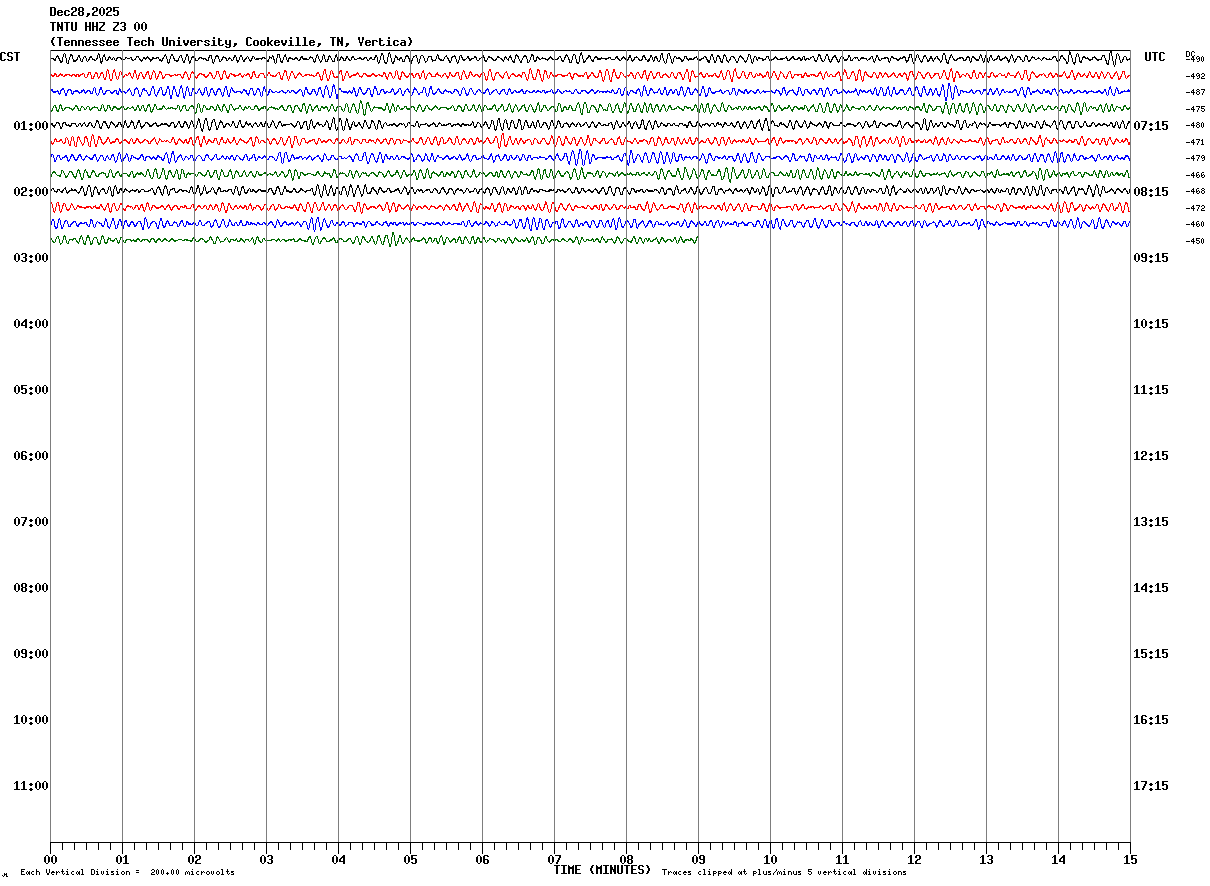Select the 08:00 CST hour label
The width and height of the screenshot is (1210, 886).
[x=31, y=588]
